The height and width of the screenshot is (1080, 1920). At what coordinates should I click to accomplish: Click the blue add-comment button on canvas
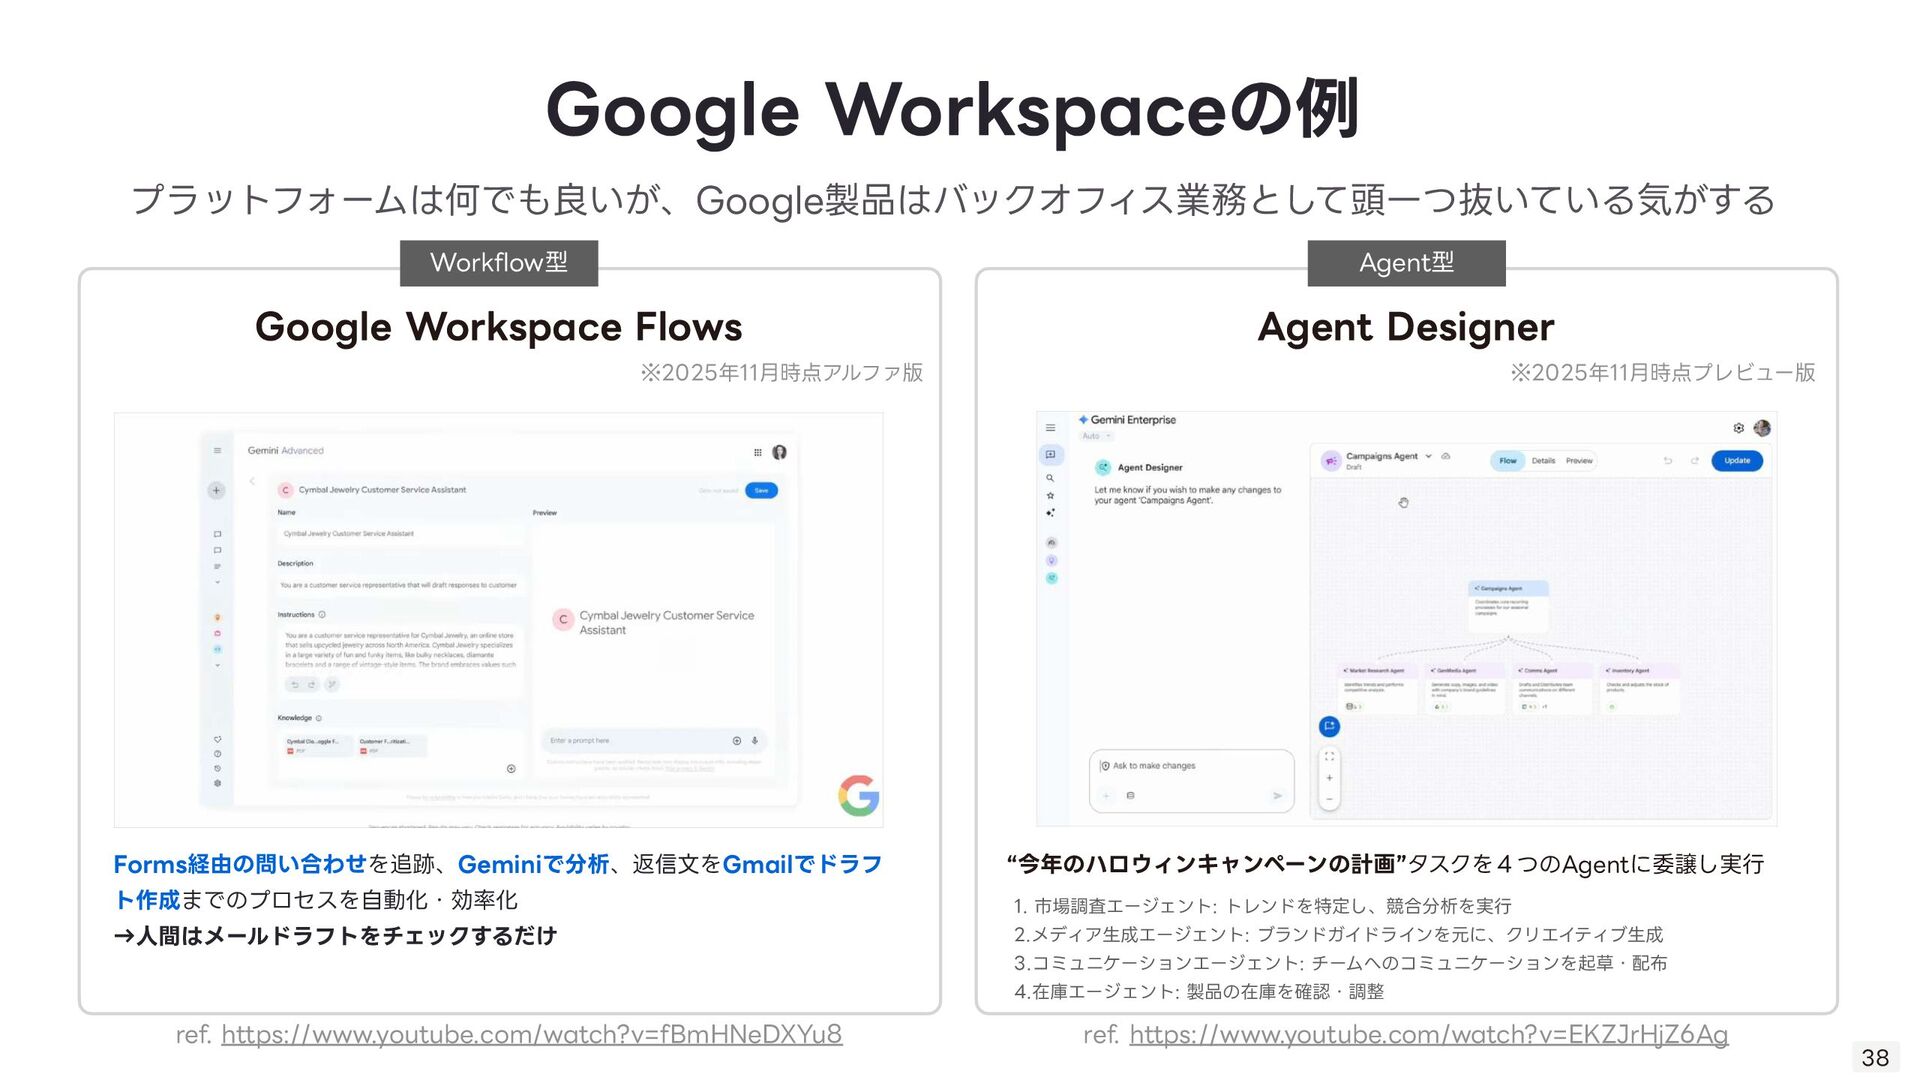[1329, 726]
